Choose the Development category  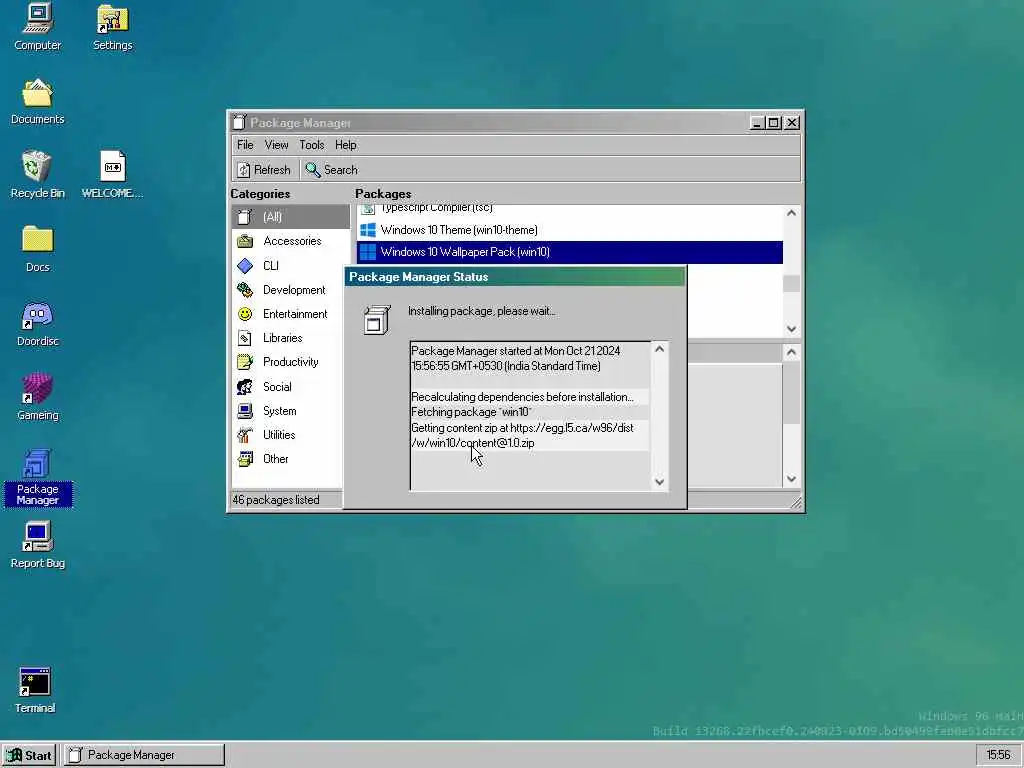(x=291, y=289)
